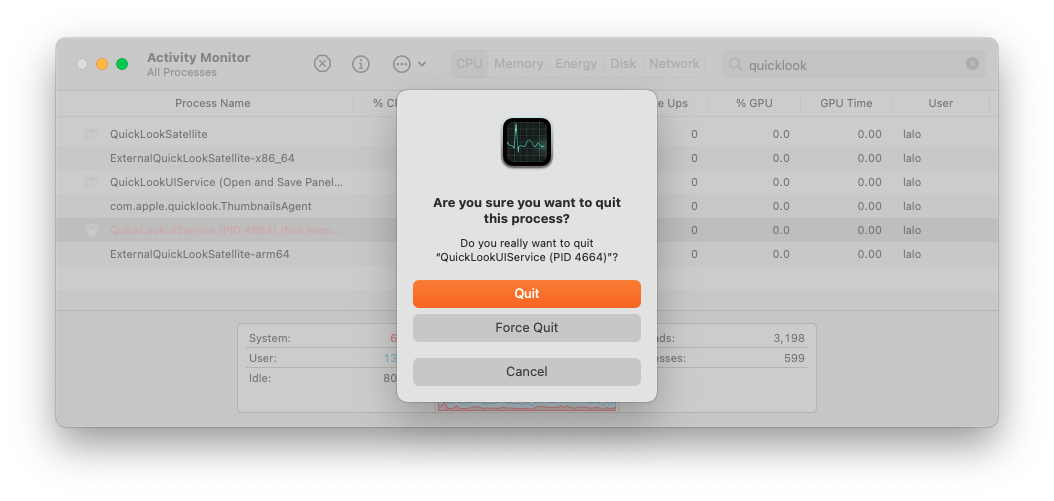This screenshot has width=1054, height=501.
Task: Switch to the Memory tab
Action: 518,64
